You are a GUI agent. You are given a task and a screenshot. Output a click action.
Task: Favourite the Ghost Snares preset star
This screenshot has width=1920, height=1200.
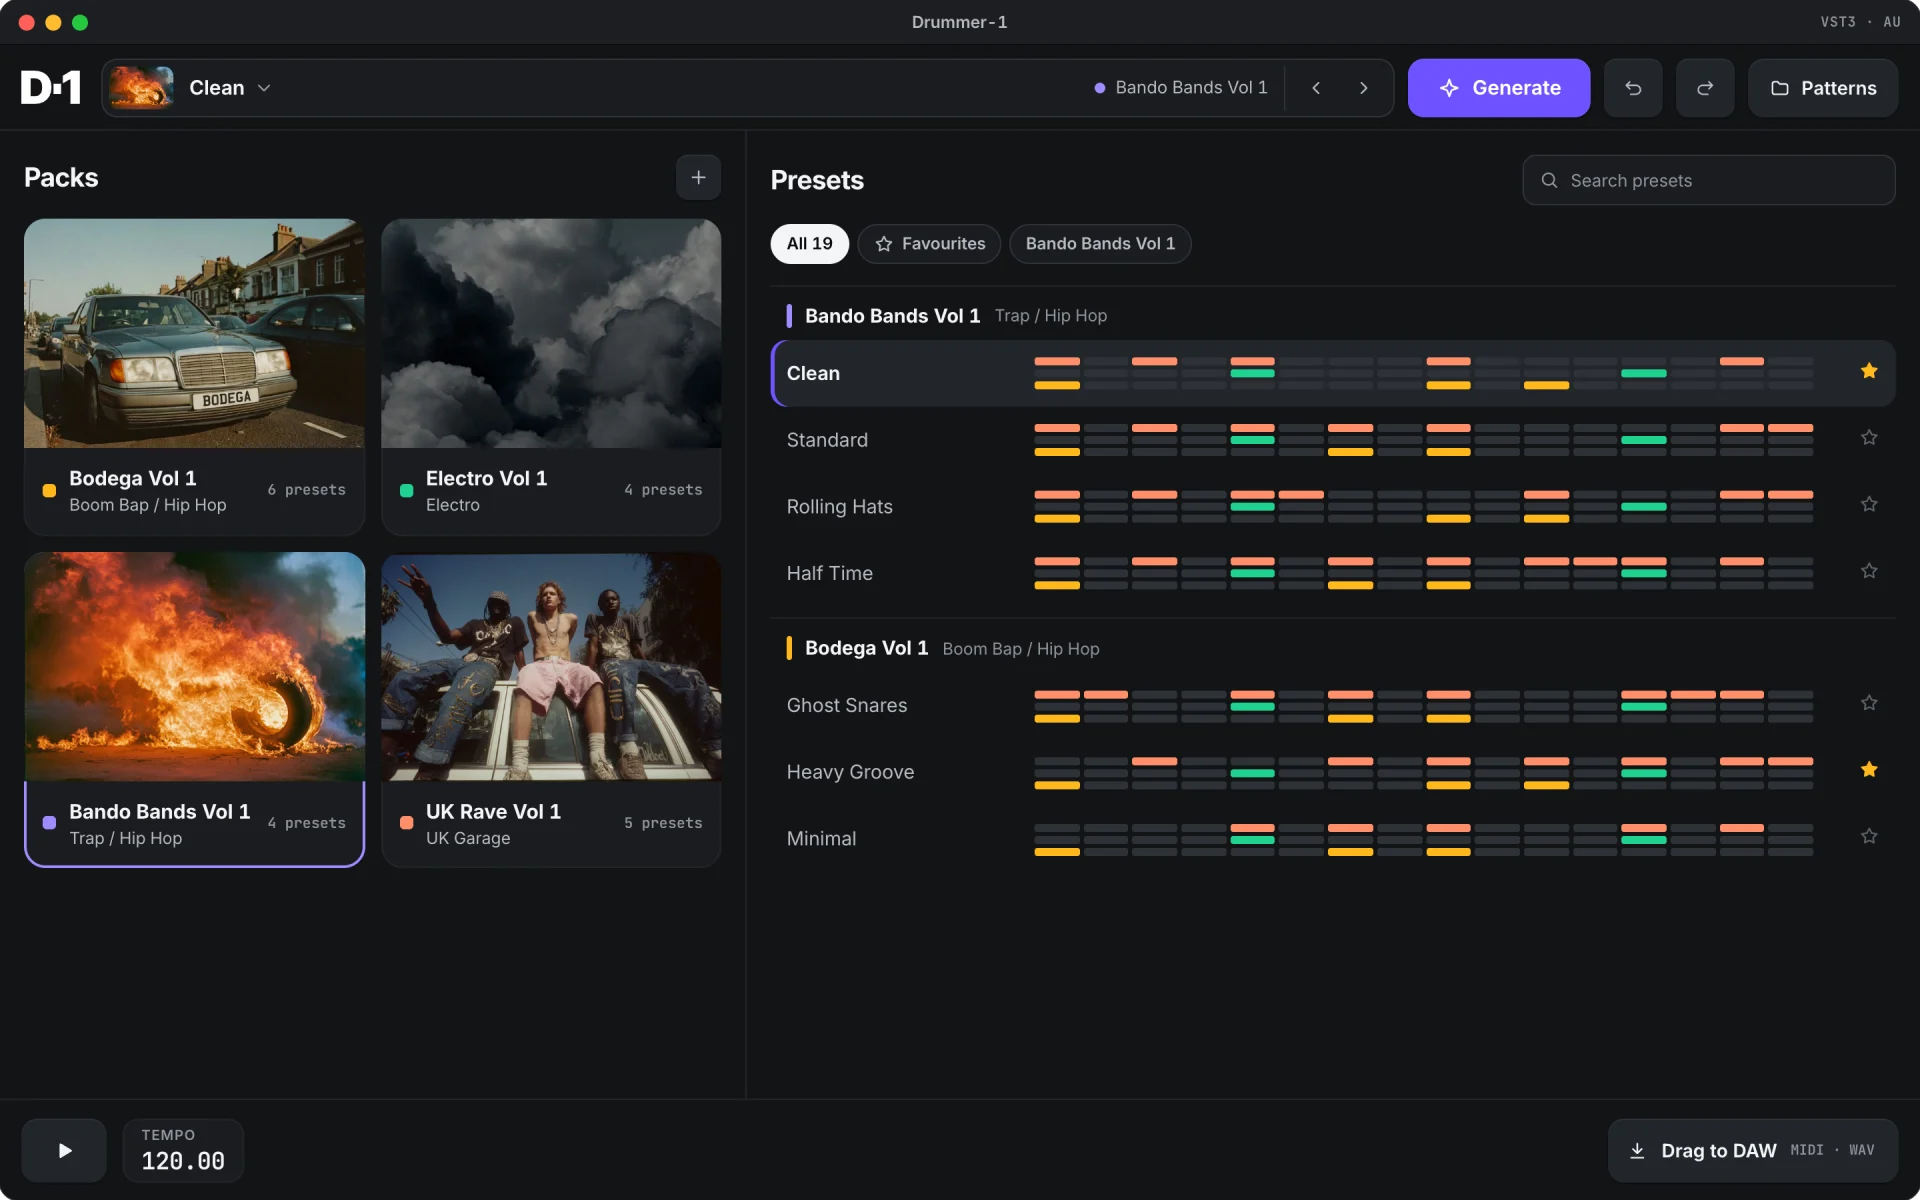pos(1868,703)
